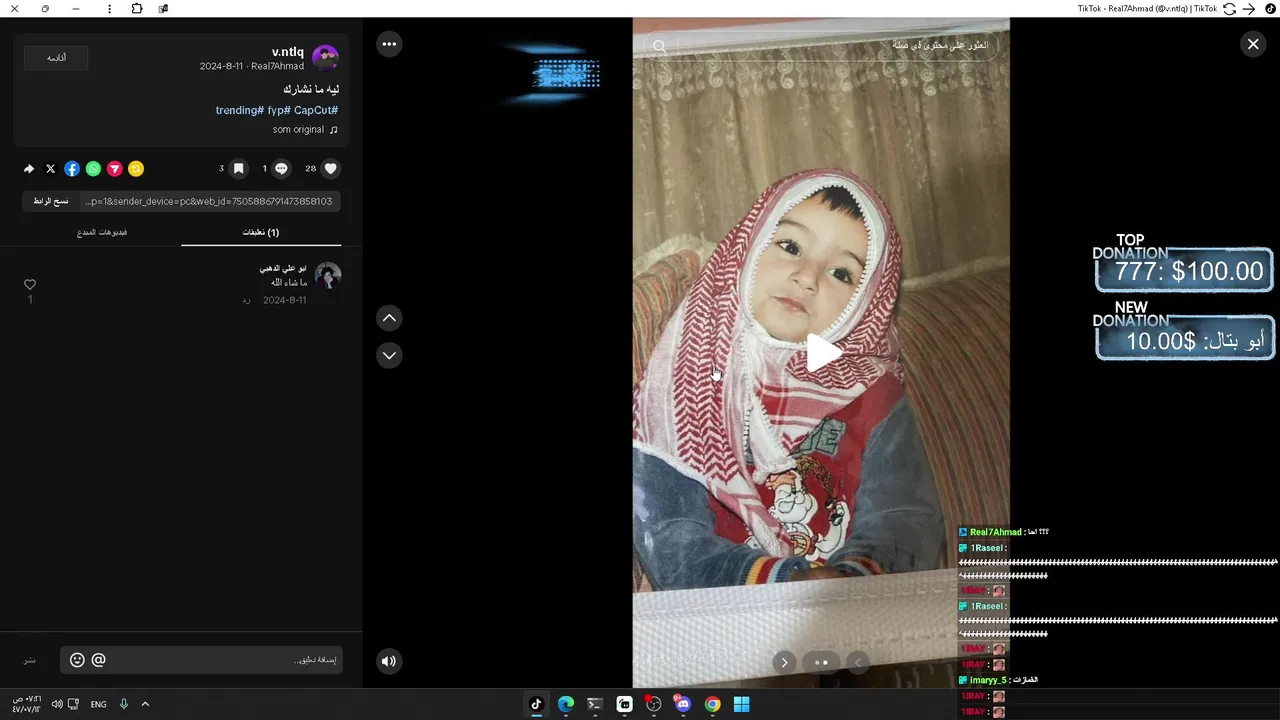Switch the ENG input language indicator
1280x720 pixels.
tap(98, 704)
